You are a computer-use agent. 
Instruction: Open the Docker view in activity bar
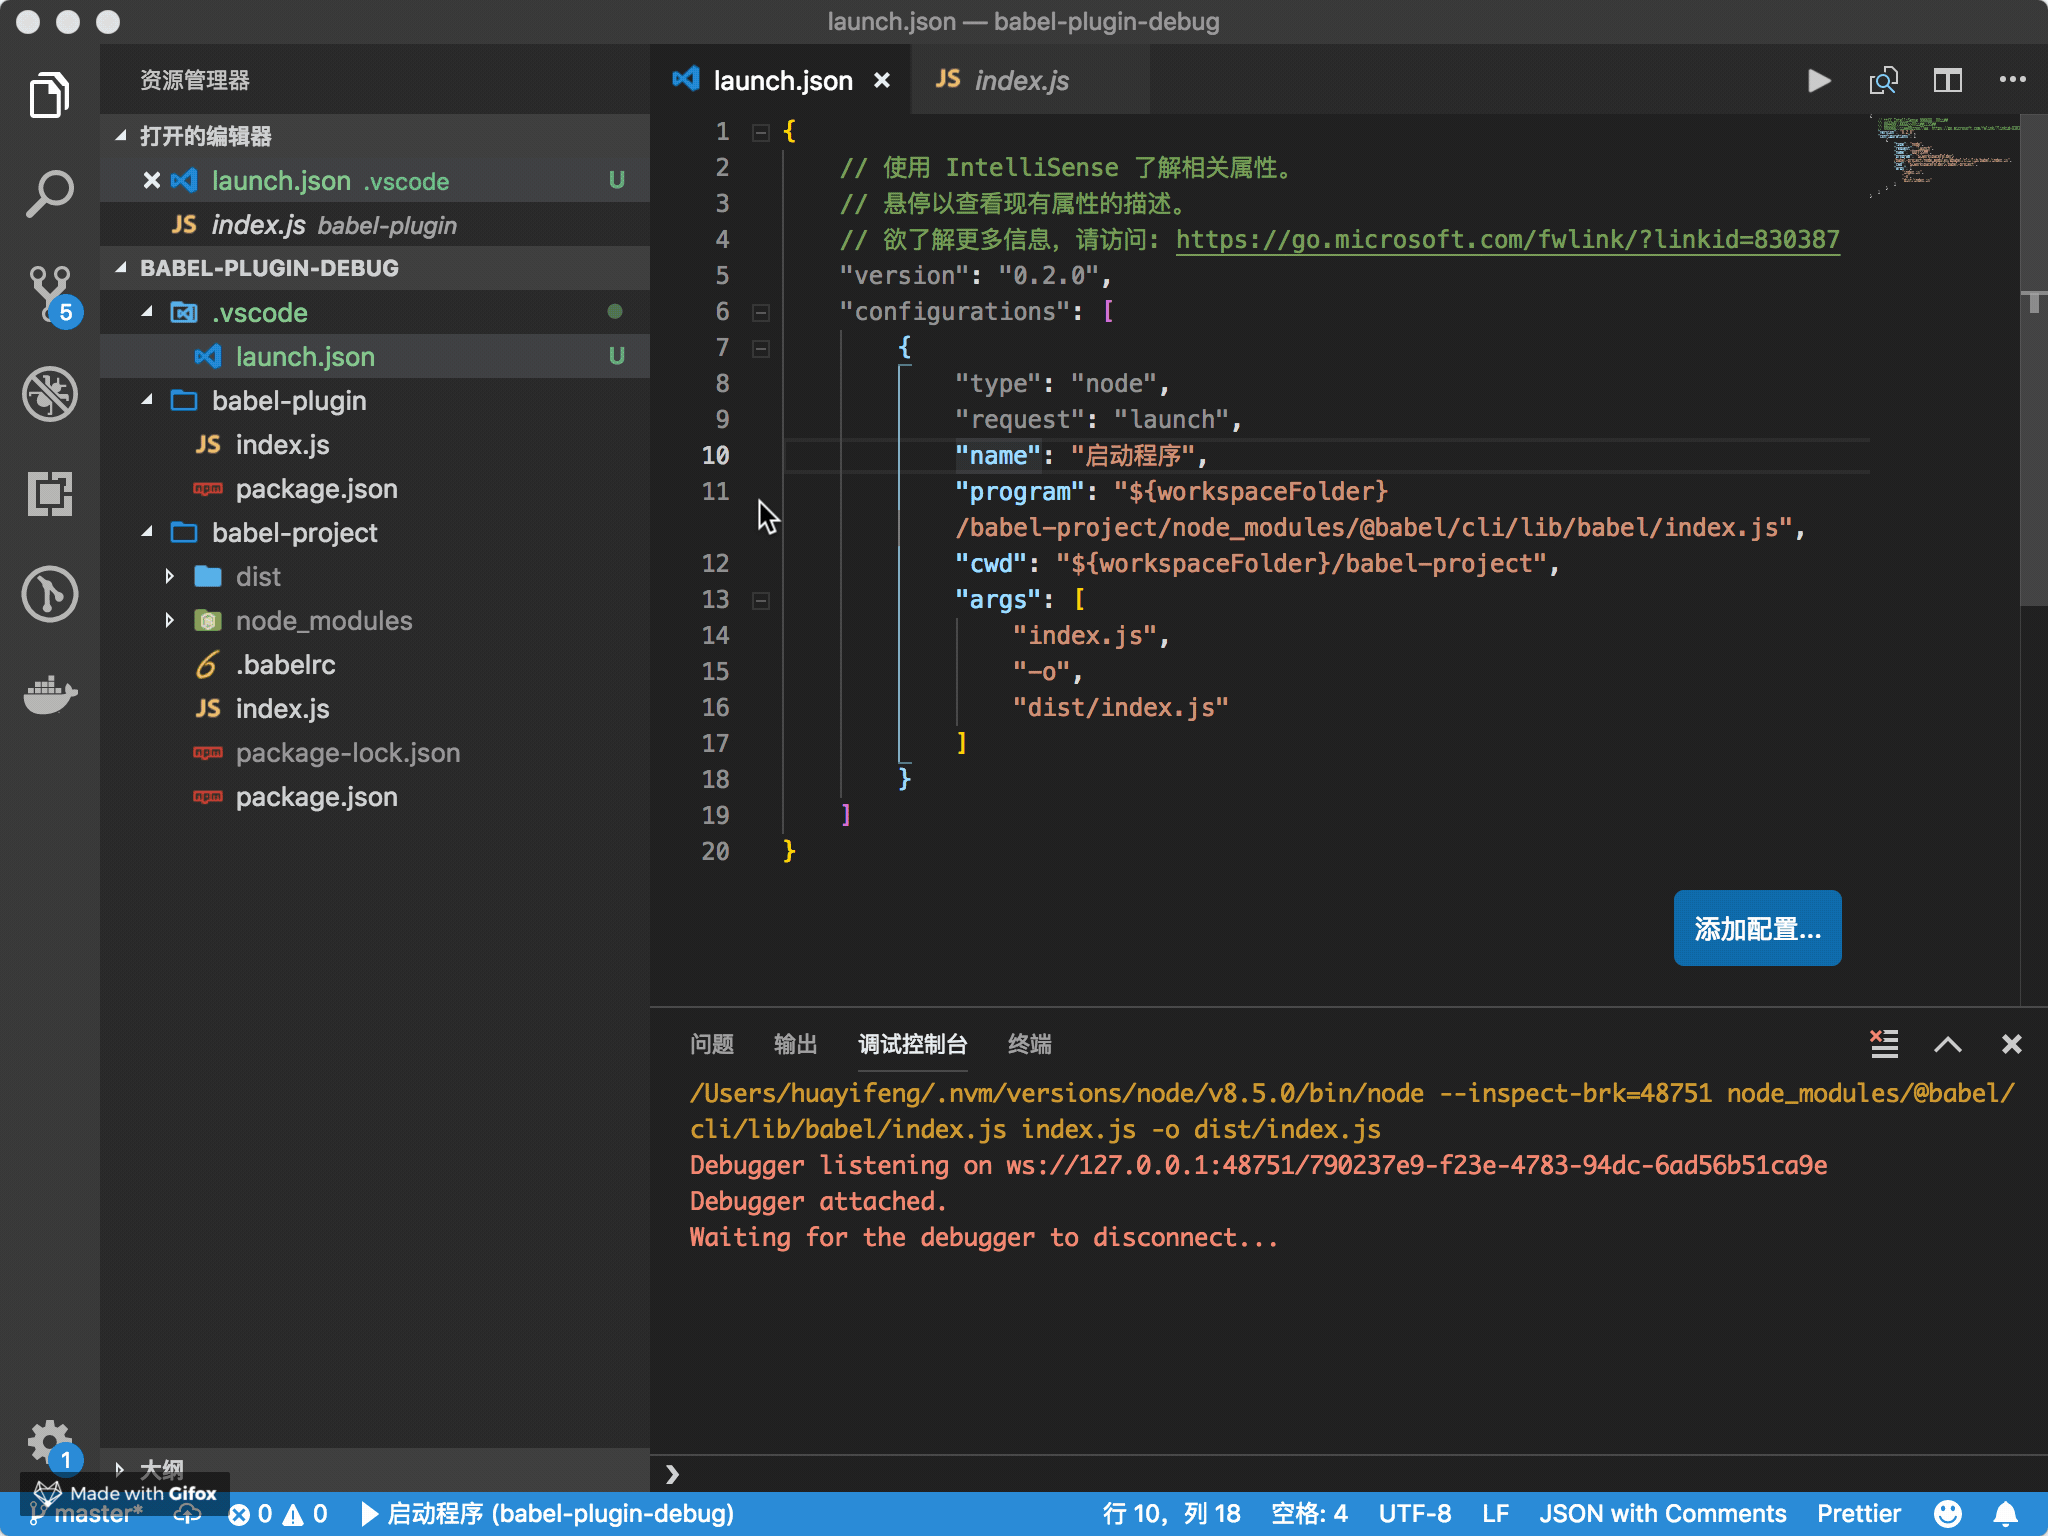click(49, 694)
